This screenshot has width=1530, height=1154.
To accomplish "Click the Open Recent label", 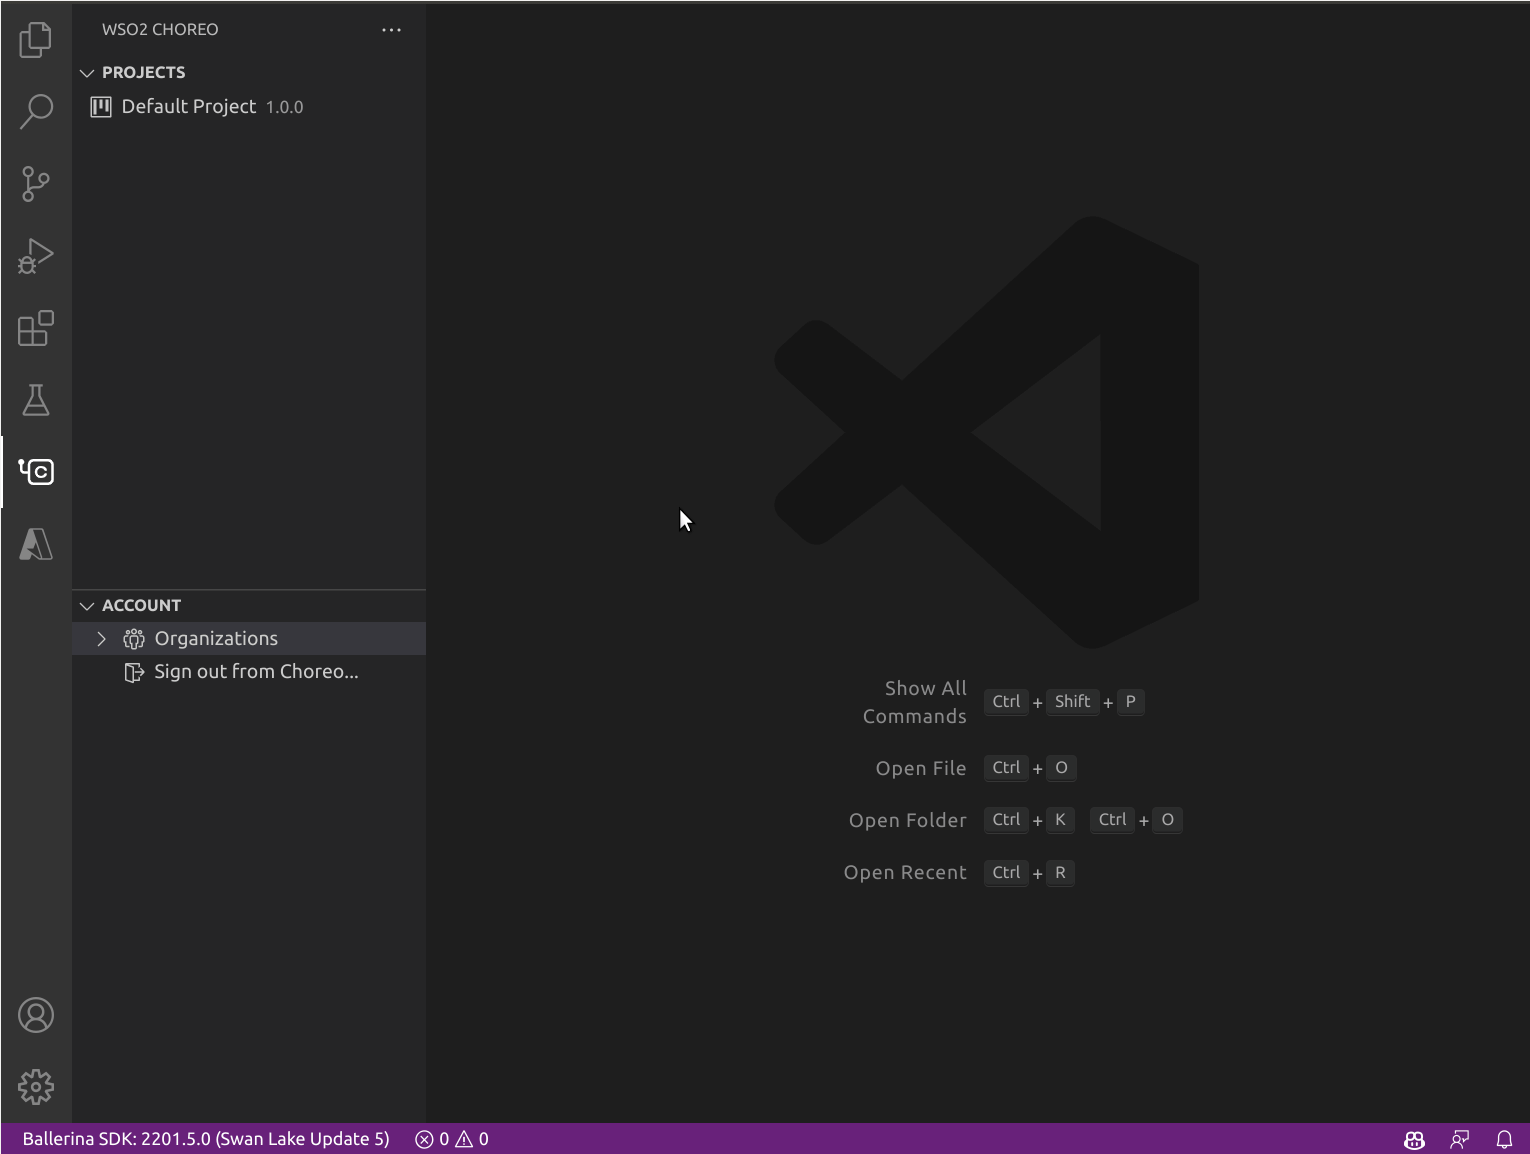I will (x=905, y=872).
